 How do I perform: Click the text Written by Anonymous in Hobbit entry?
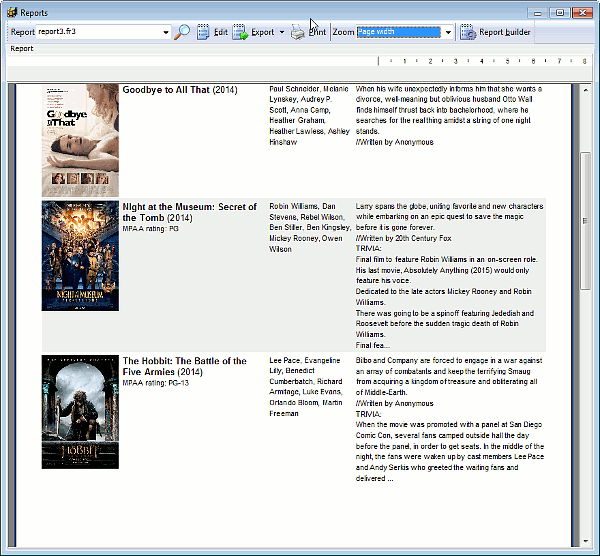[x=395, y=403]
